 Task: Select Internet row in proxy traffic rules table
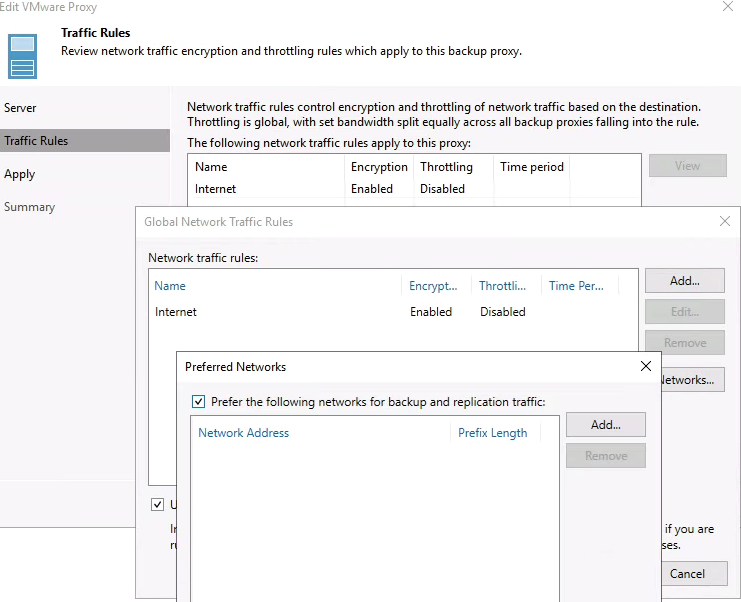pos(414,189)
